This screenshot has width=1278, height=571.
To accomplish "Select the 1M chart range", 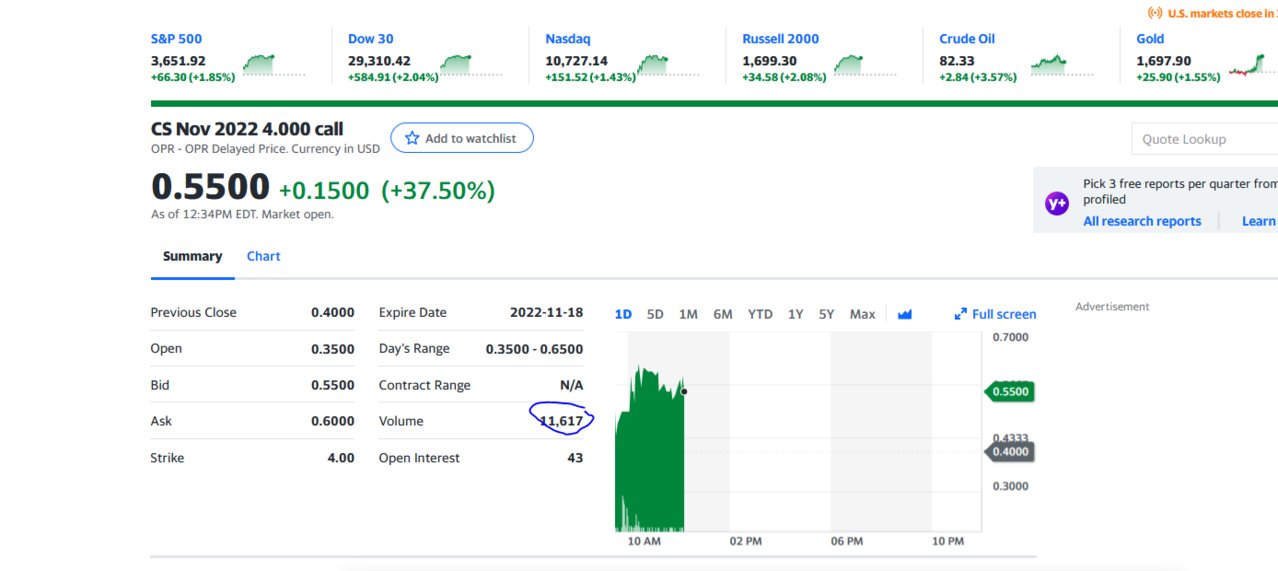I will tap(688, 314).
